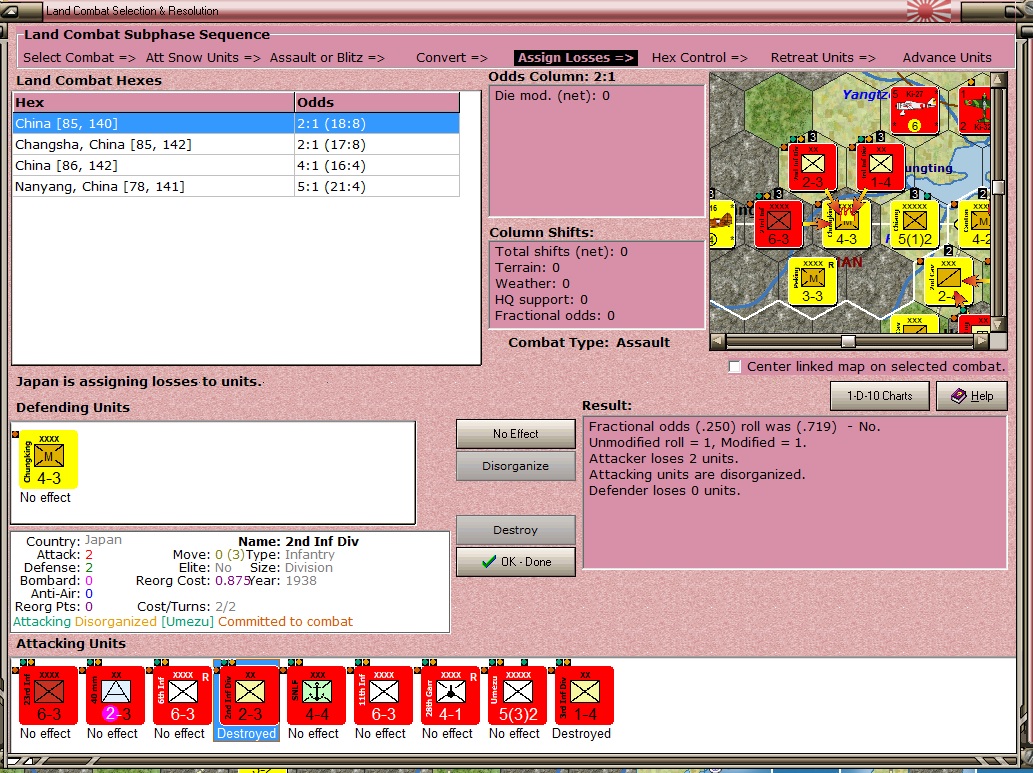Viewport: 1033px width, 773px height.
Task: Click the Destroy button
Action: coord(515,530)
